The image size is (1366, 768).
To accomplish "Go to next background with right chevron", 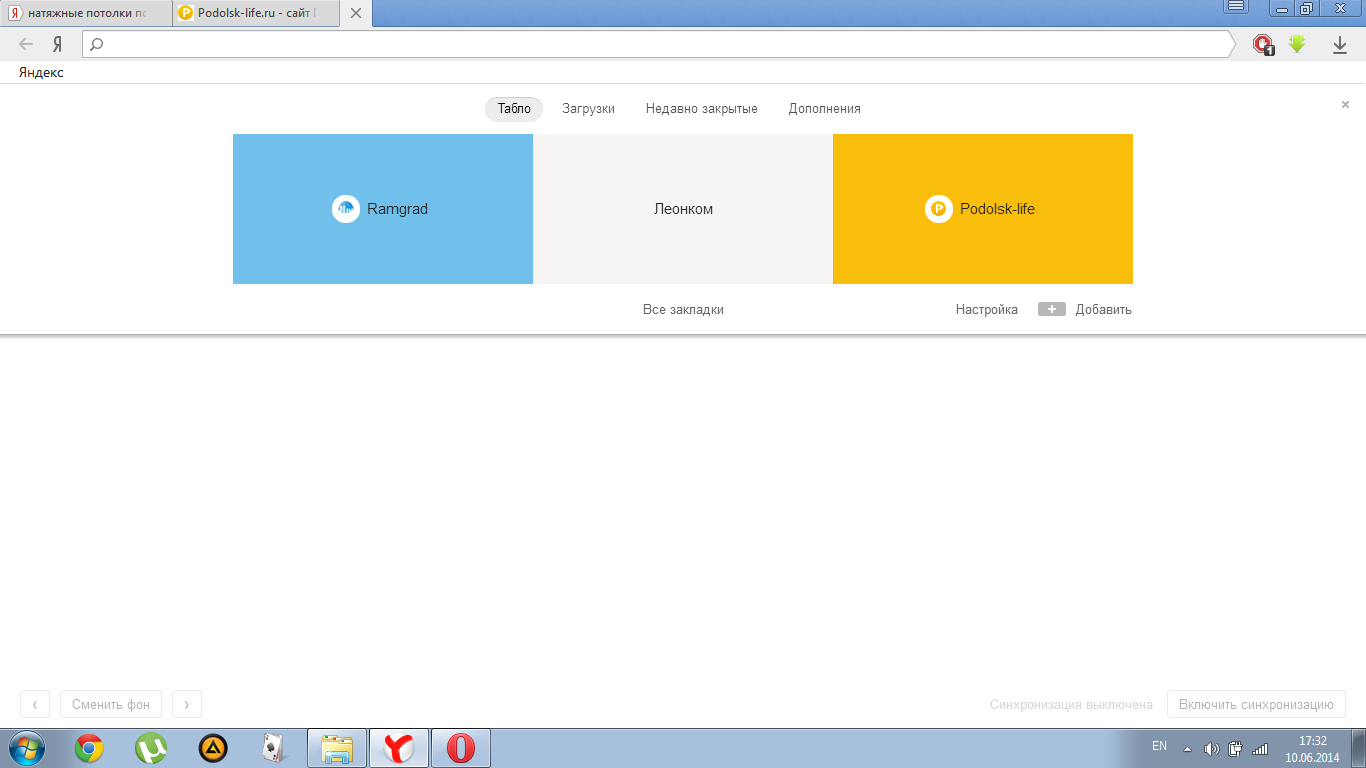I will (187, 704).
